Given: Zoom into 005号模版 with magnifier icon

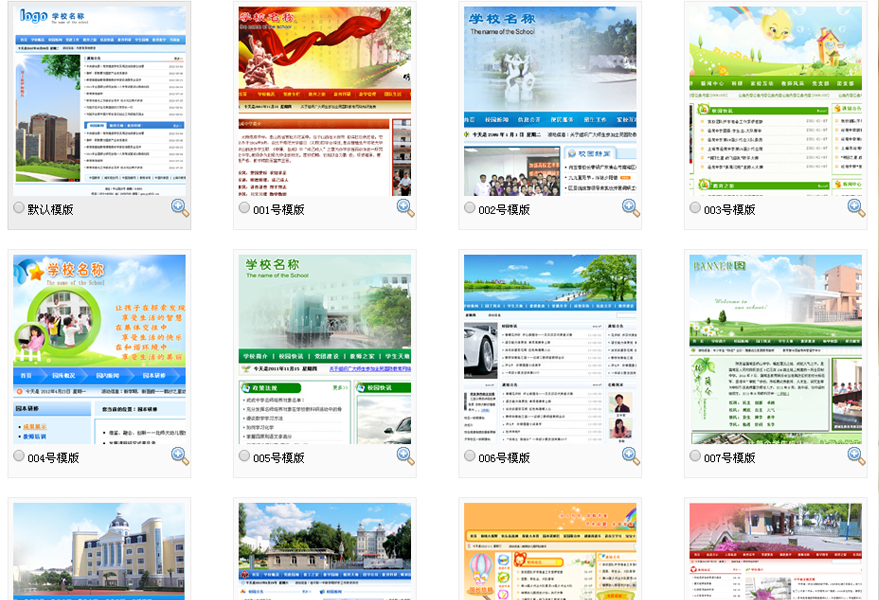Looking at the screenshot, I should pos(405,456).
